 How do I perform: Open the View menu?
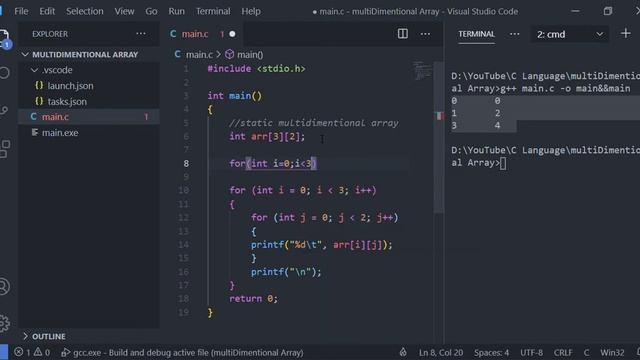pos(124,11)
